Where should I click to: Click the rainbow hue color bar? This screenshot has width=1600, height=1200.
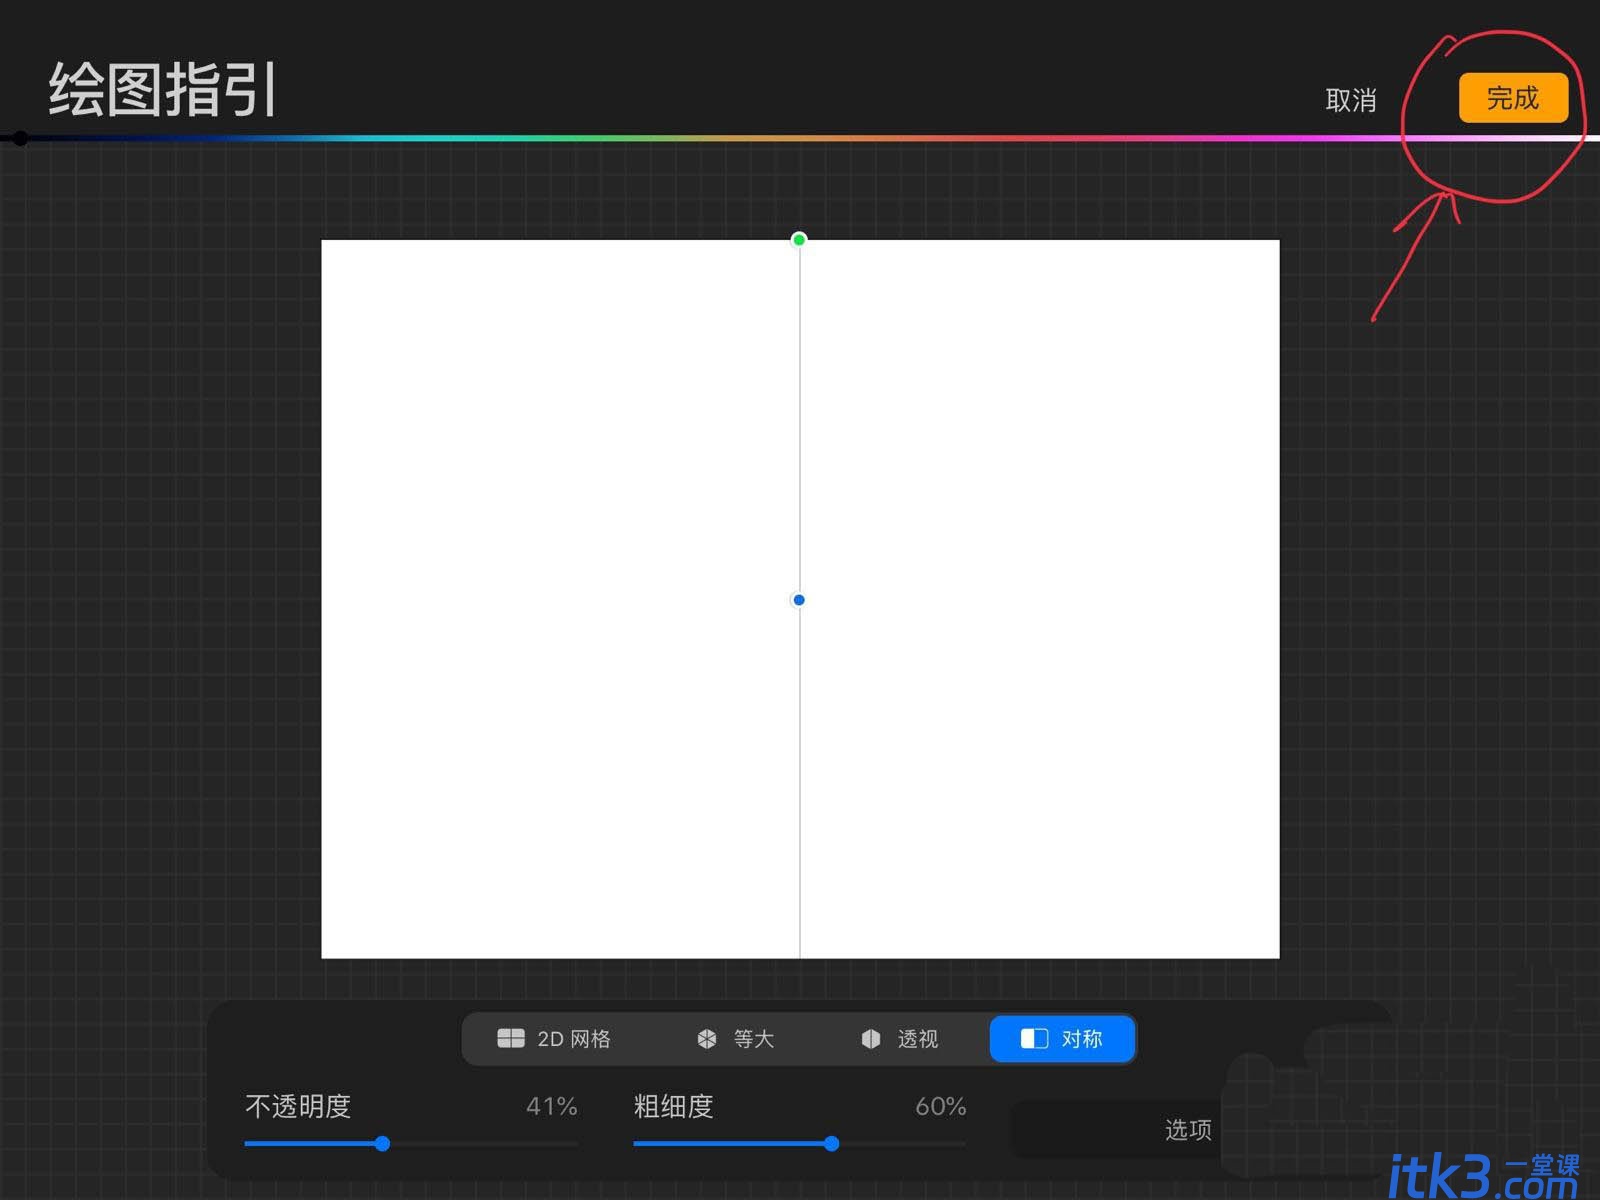coord(800,138)
